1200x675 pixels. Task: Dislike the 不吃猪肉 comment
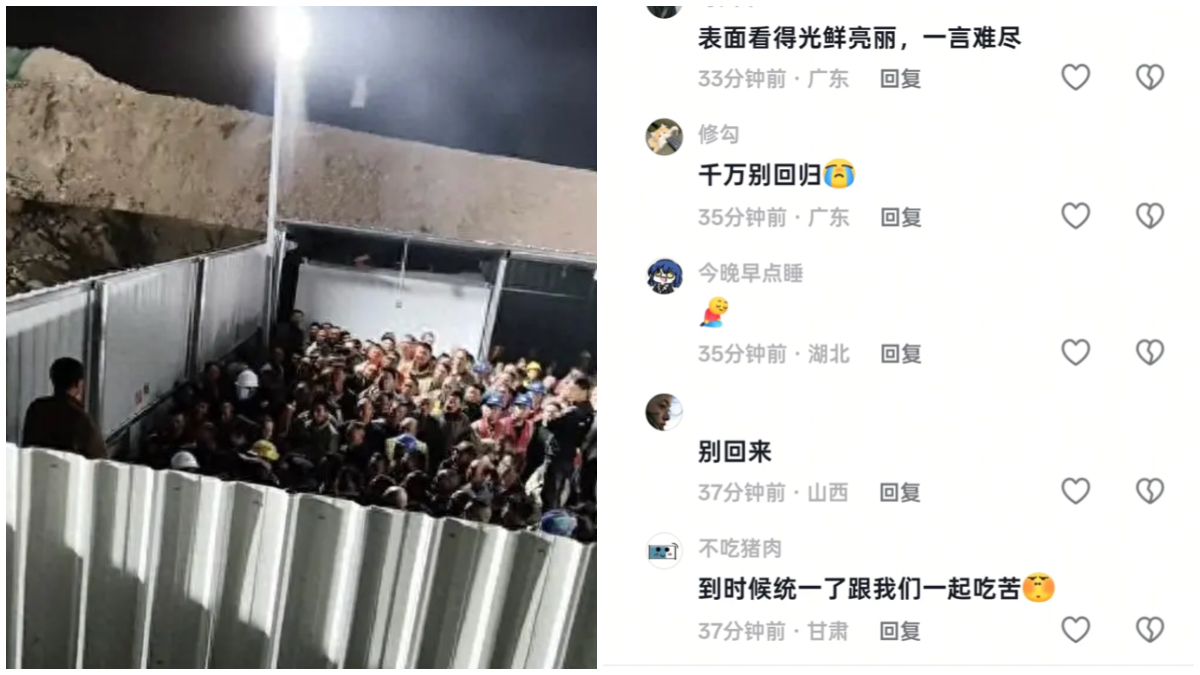1150,629
